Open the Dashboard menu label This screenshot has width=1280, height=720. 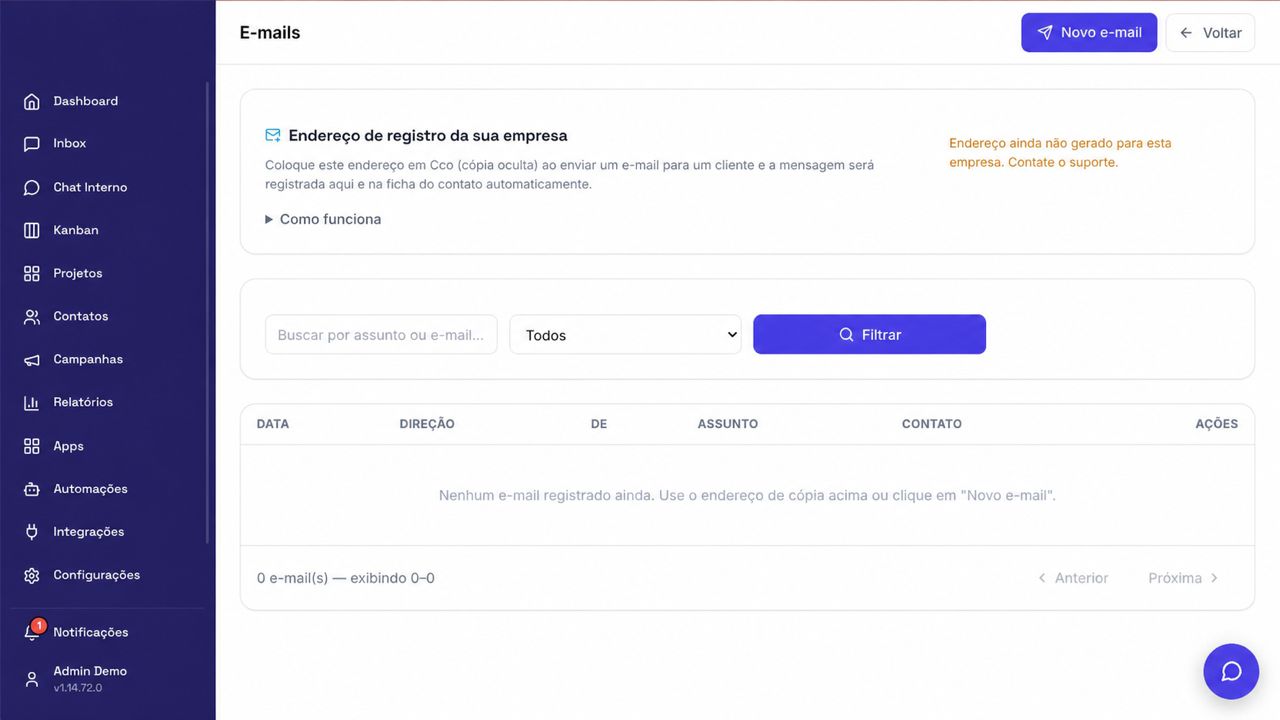86,101
